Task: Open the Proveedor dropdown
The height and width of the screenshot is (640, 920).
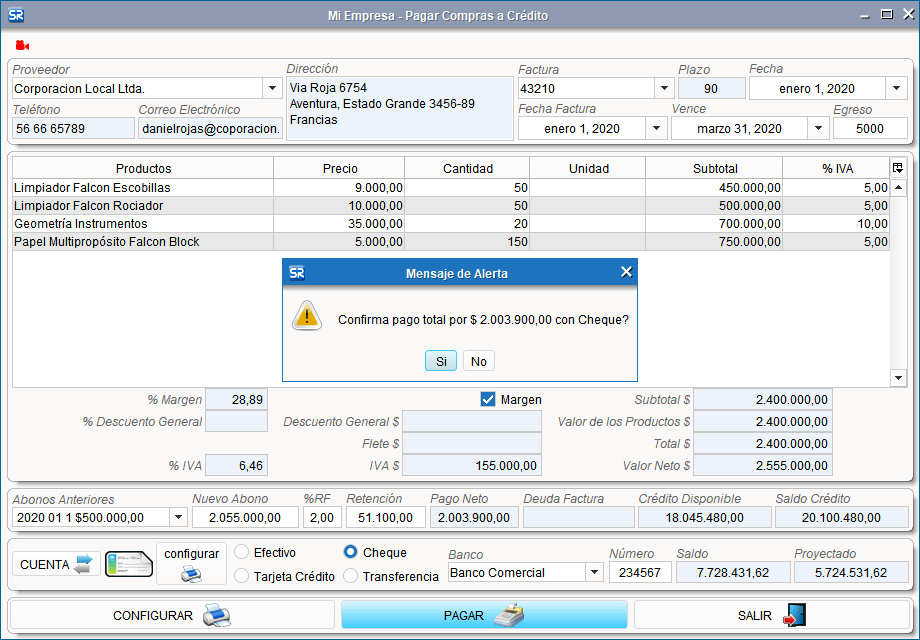Action: click(x=272, y=89)
